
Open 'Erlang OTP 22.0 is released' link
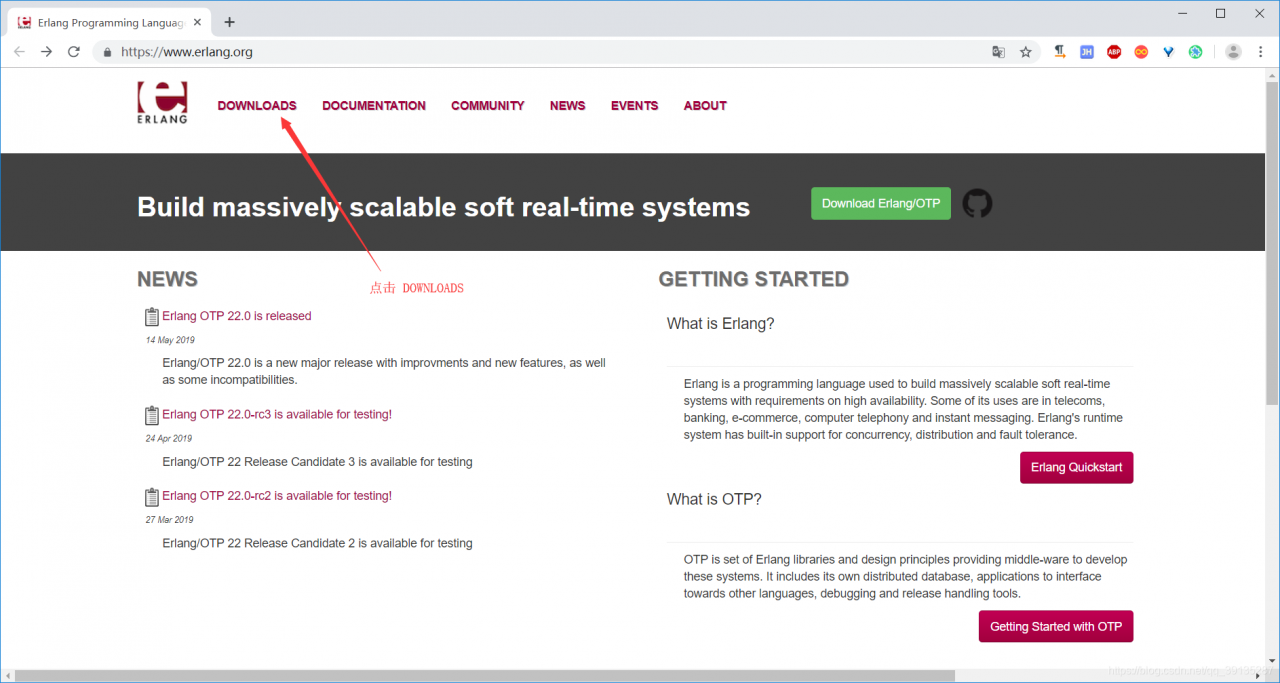pos(237,316)
